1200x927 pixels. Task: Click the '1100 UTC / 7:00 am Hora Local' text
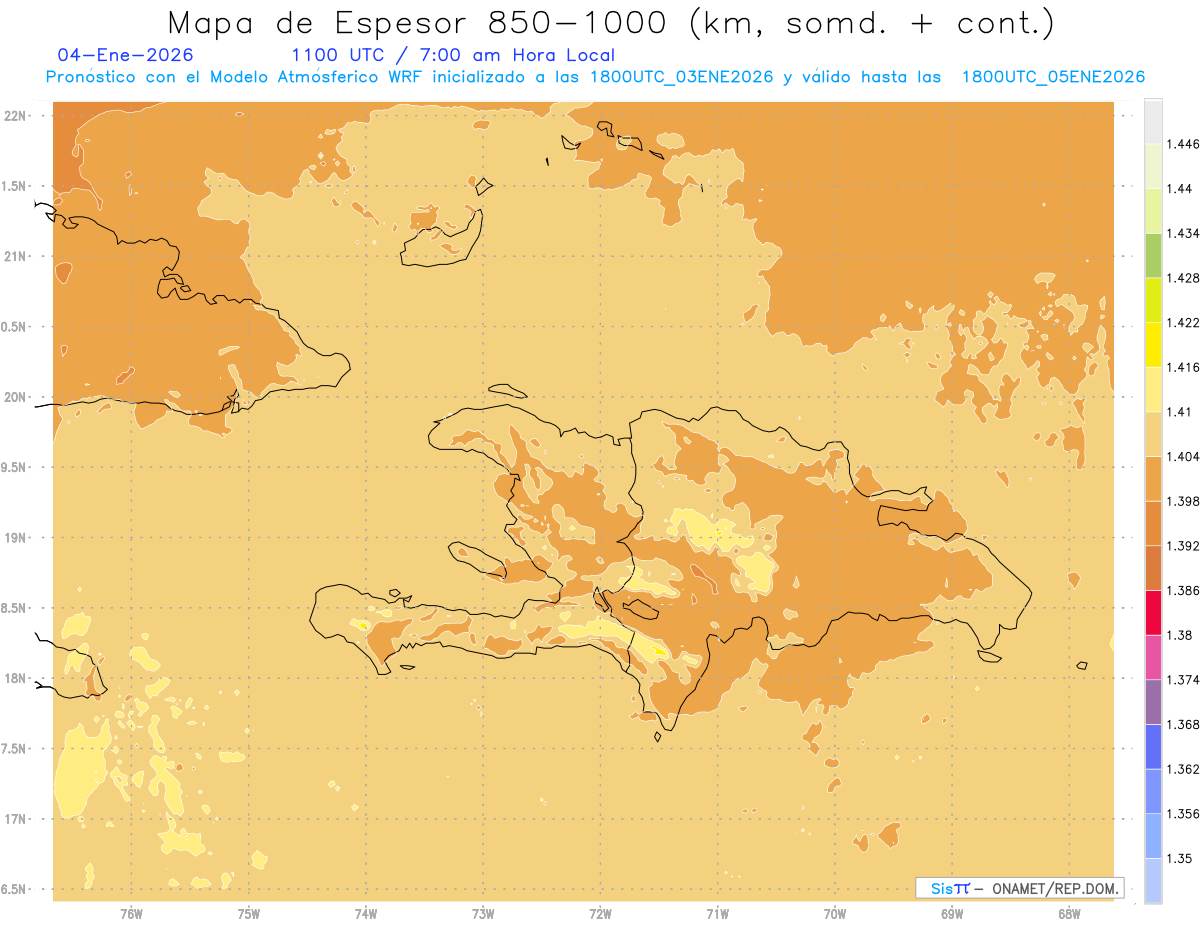pos(453,56)
